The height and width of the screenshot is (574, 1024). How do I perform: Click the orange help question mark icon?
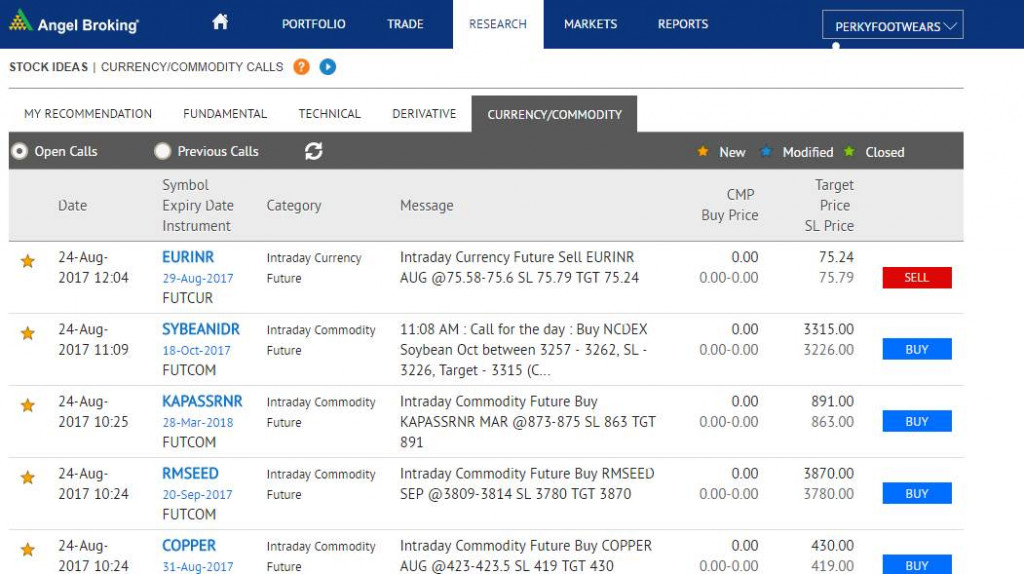pos(301,67)
